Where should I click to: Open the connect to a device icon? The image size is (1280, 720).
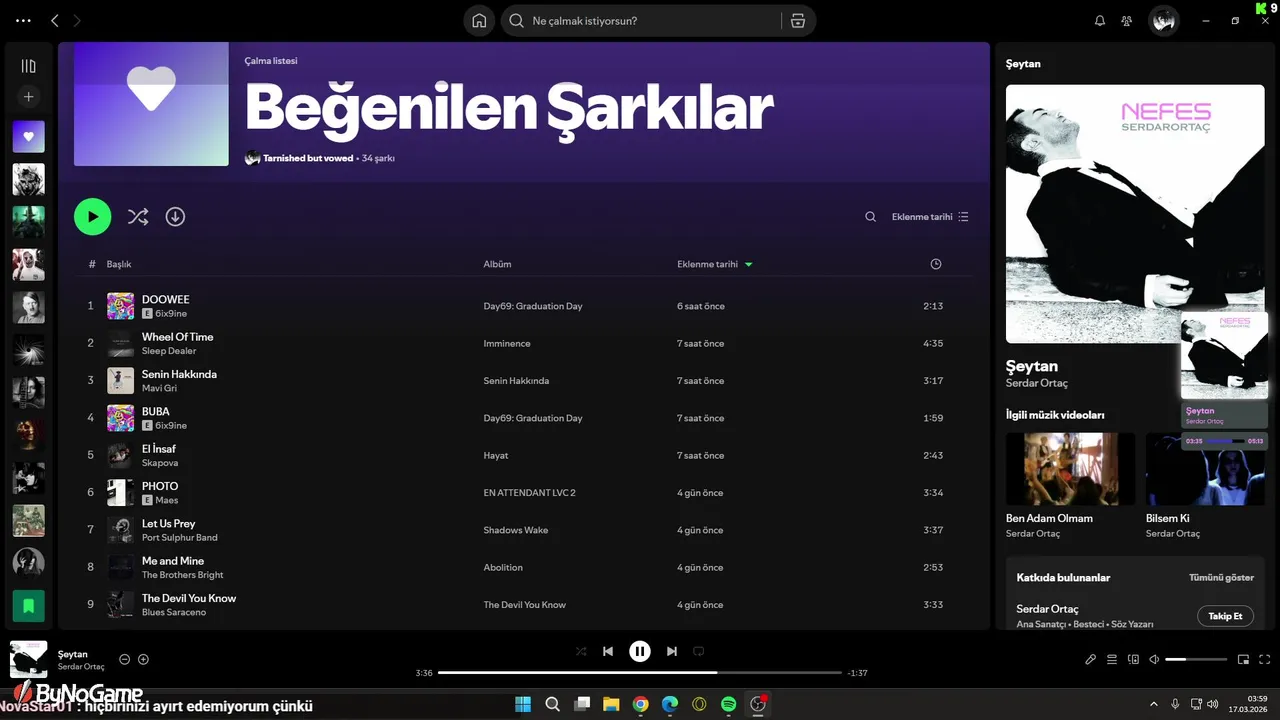pyautogui.click(x=1134, y=659)
